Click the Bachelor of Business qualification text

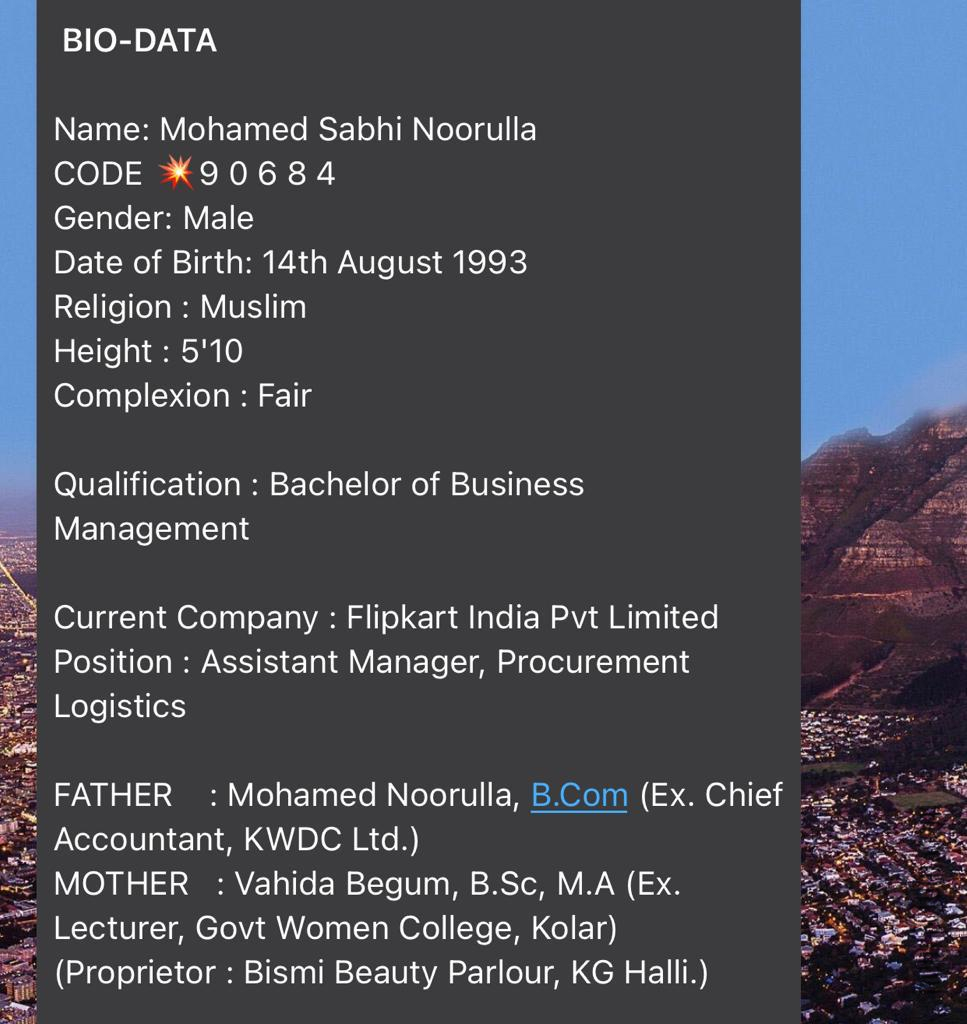click(x=426, y=484)
